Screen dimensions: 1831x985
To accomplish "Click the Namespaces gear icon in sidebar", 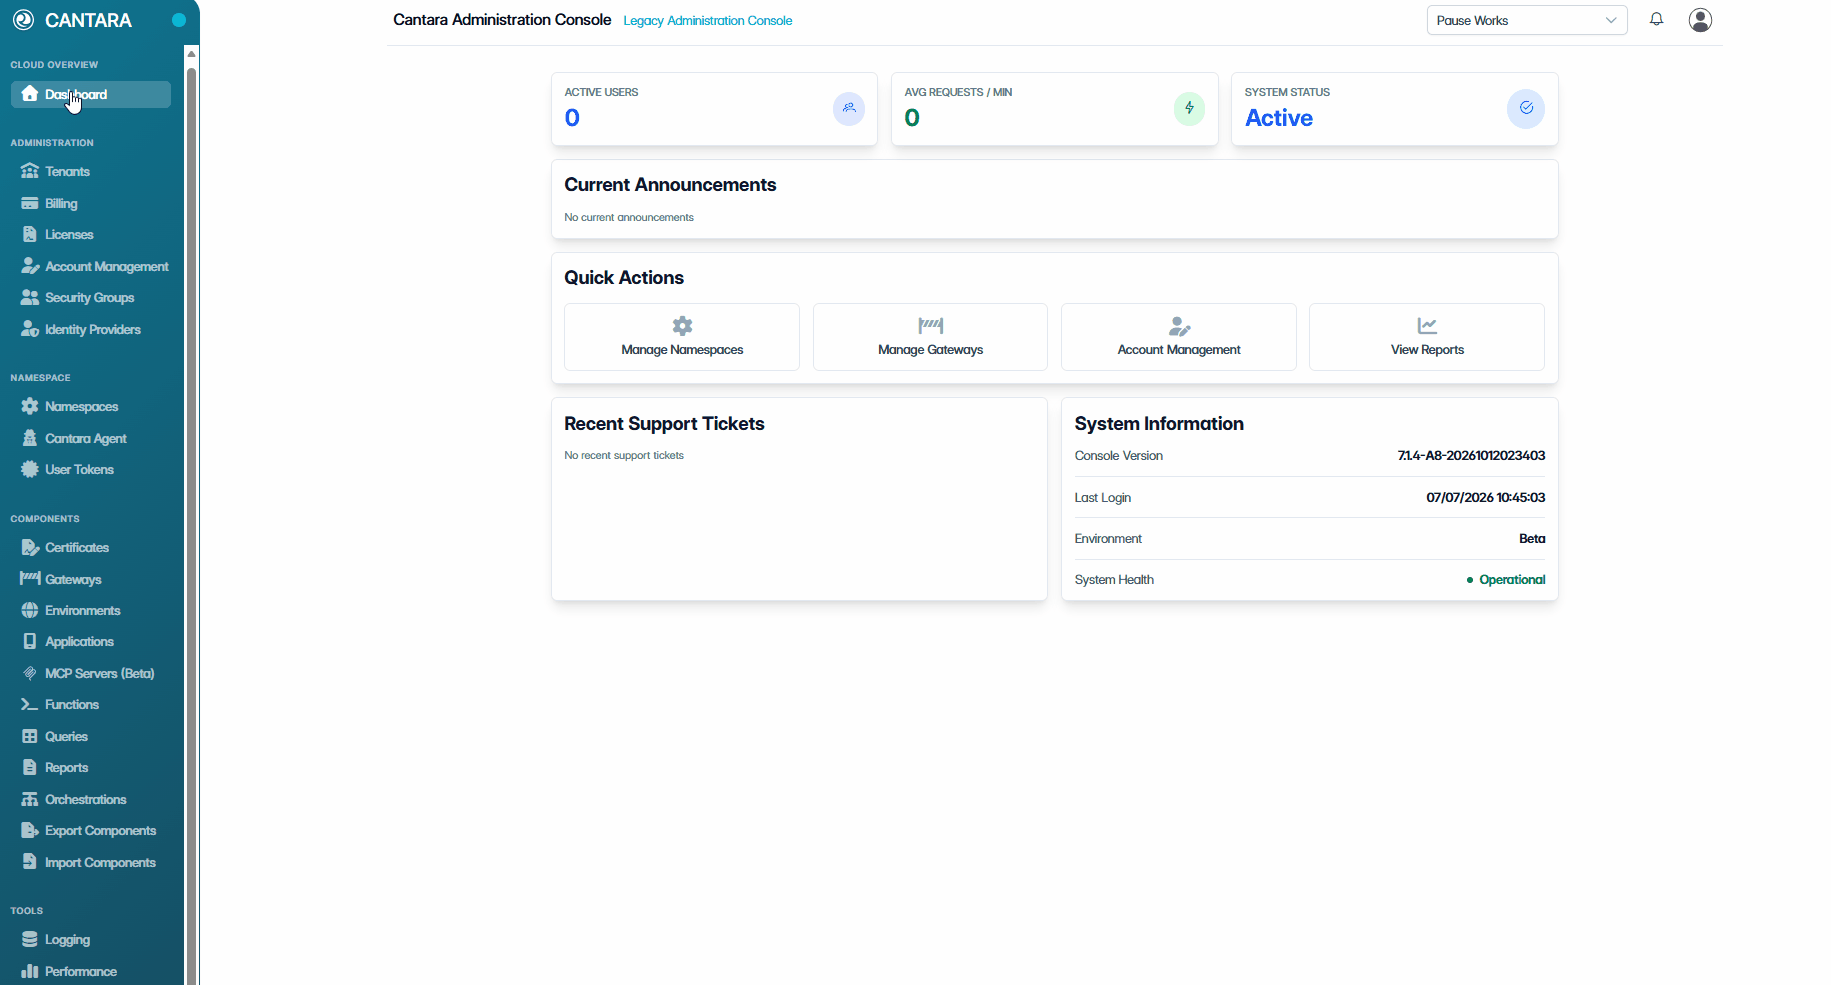I will pyautogui.click(x=30, y=406).
